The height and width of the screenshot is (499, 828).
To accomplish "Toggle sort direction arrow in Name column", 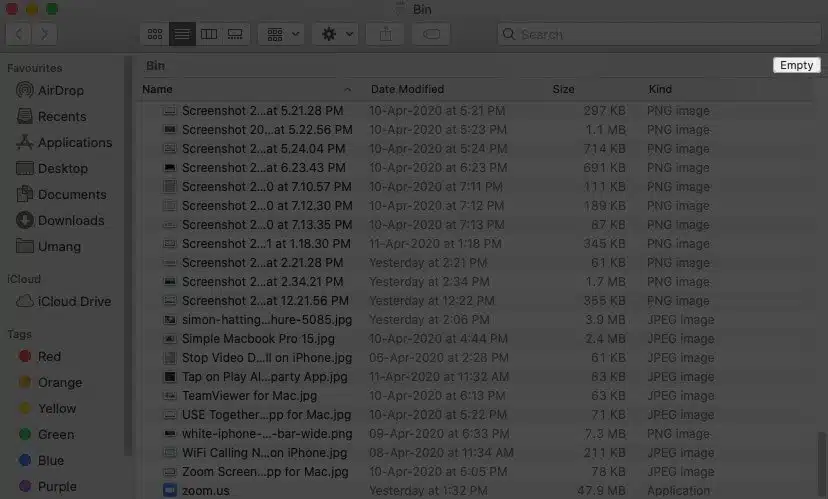I will (x=347, y=90).
